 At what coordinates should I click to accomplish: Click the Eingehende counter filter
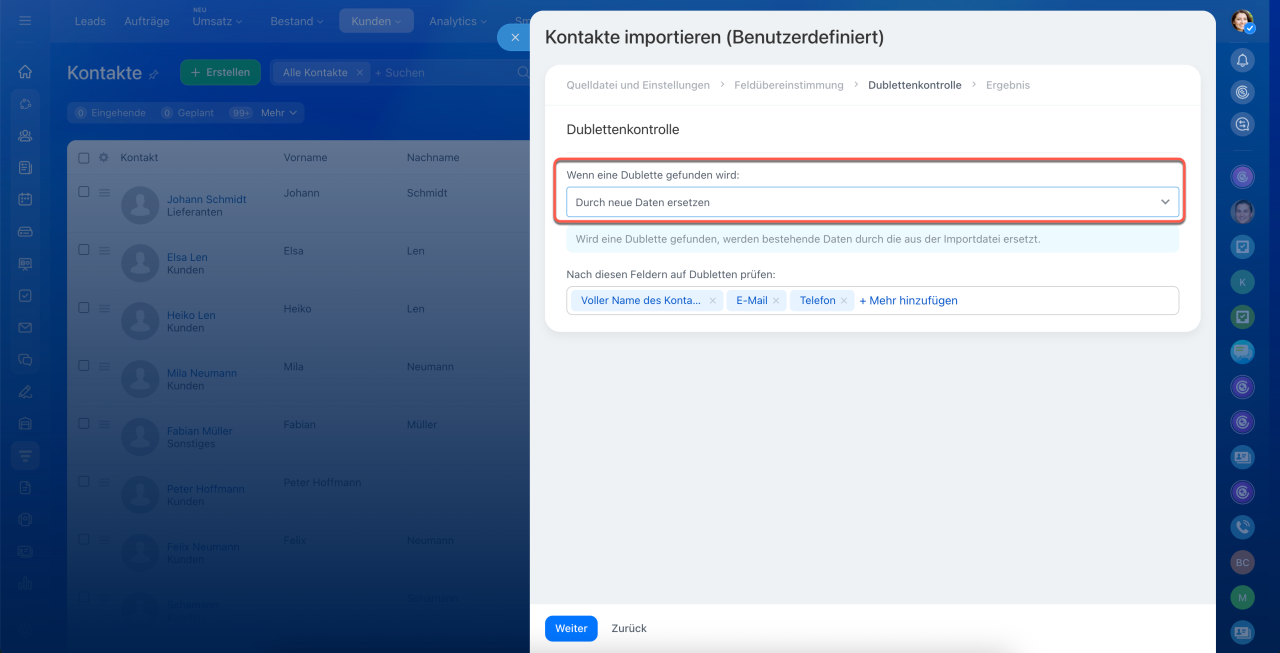110,113
